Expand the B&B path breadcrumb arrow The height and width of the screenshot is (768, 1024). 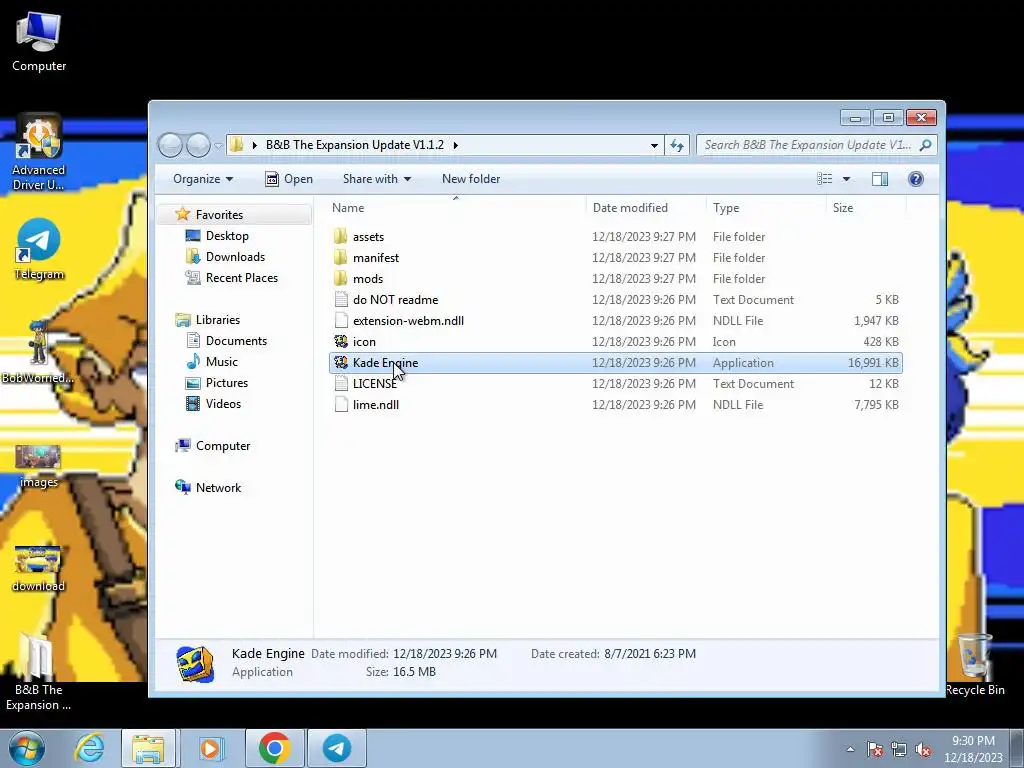tap(455, 145)
